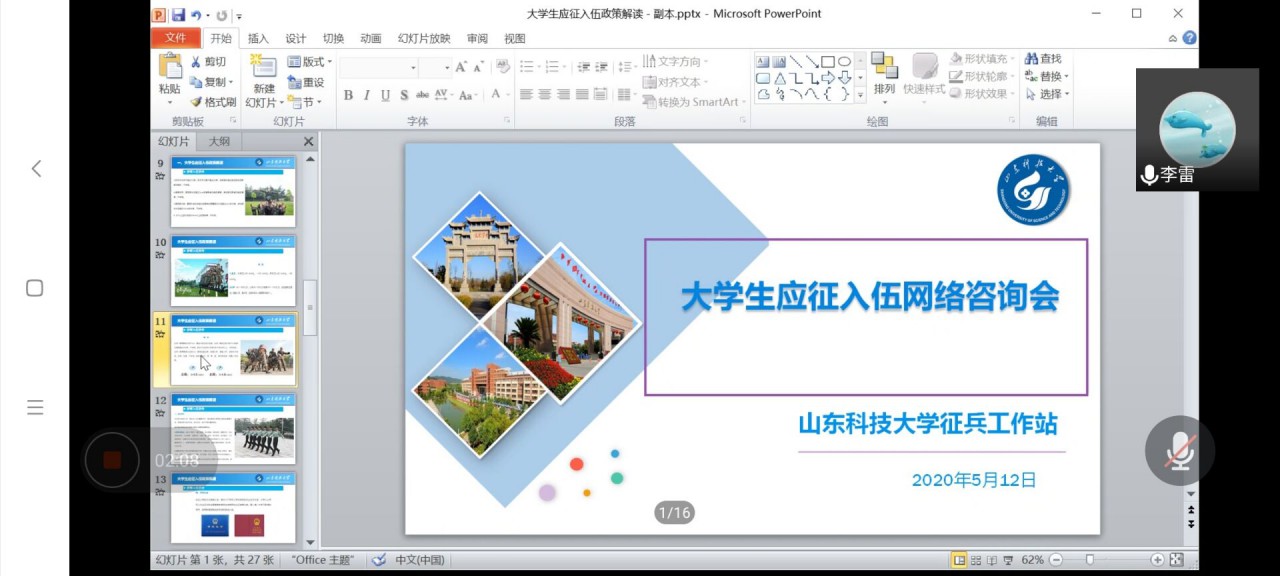Click the Find (查找) binoculars icon

coord(1031,59)
